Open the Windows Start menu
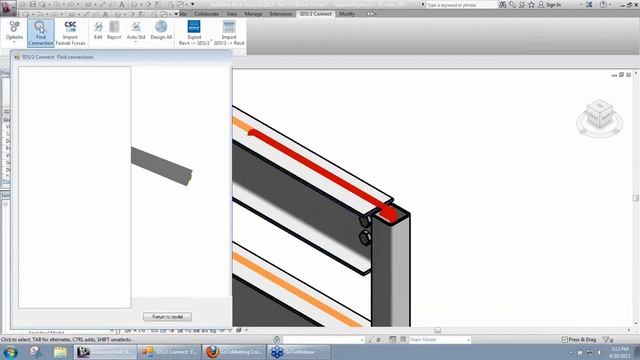Image resolution: width=640 pixels, height=360 pixels. pos(11,352)
